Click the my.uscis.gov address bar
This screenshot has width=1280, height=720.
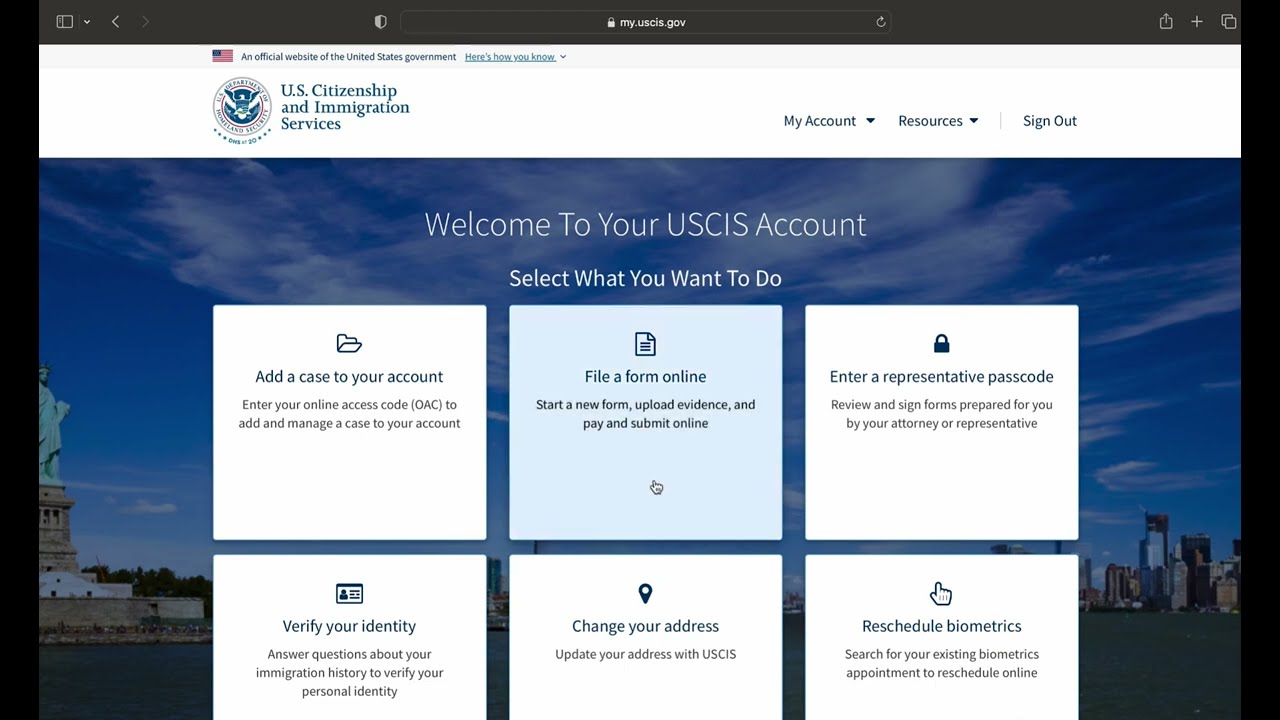(x=645, y=22)
